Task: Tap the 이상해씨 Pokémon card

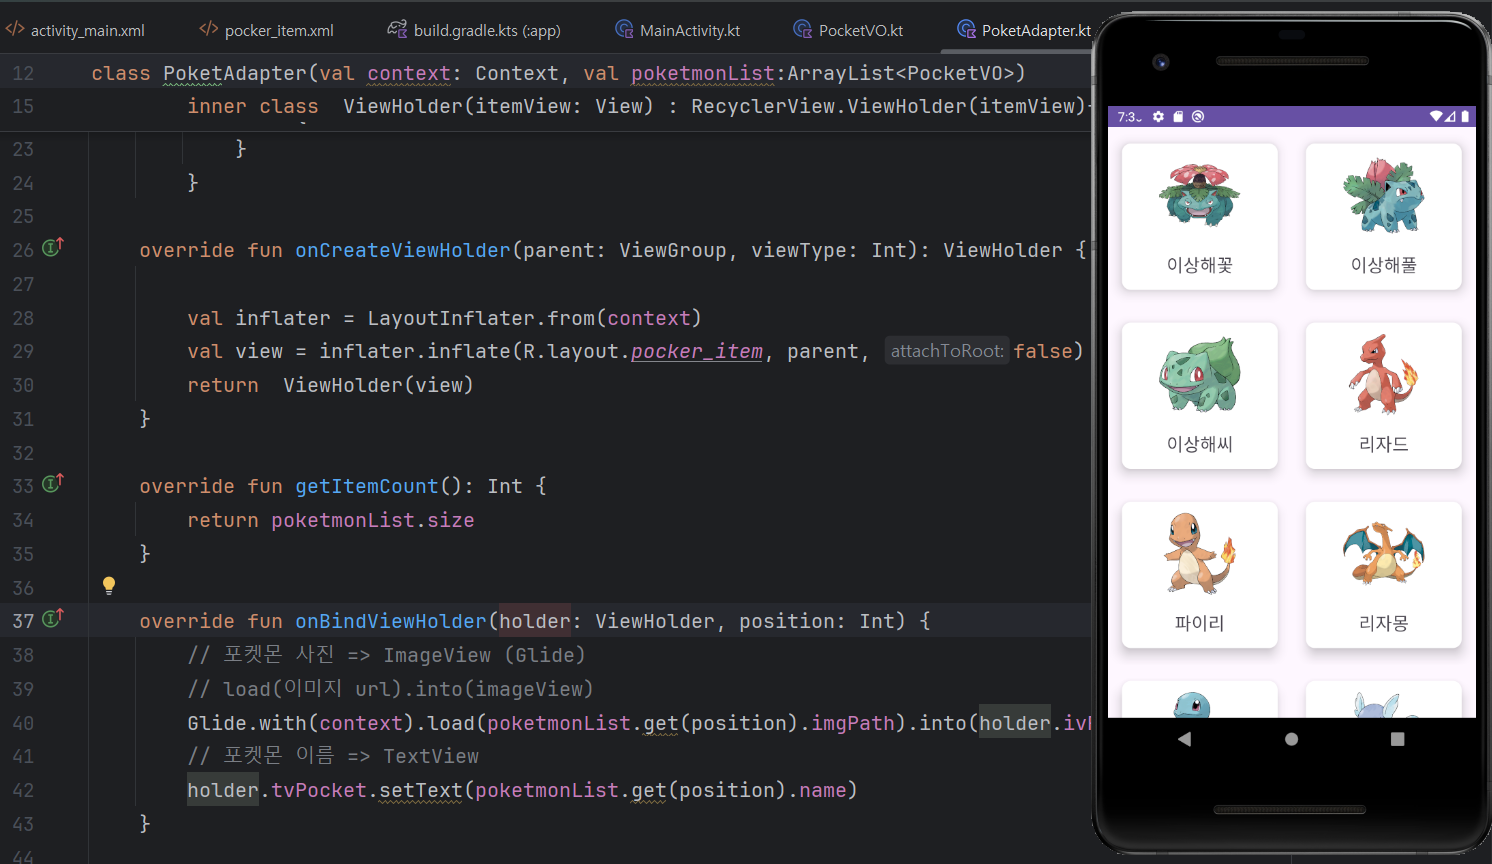Action: point(1200,396)
